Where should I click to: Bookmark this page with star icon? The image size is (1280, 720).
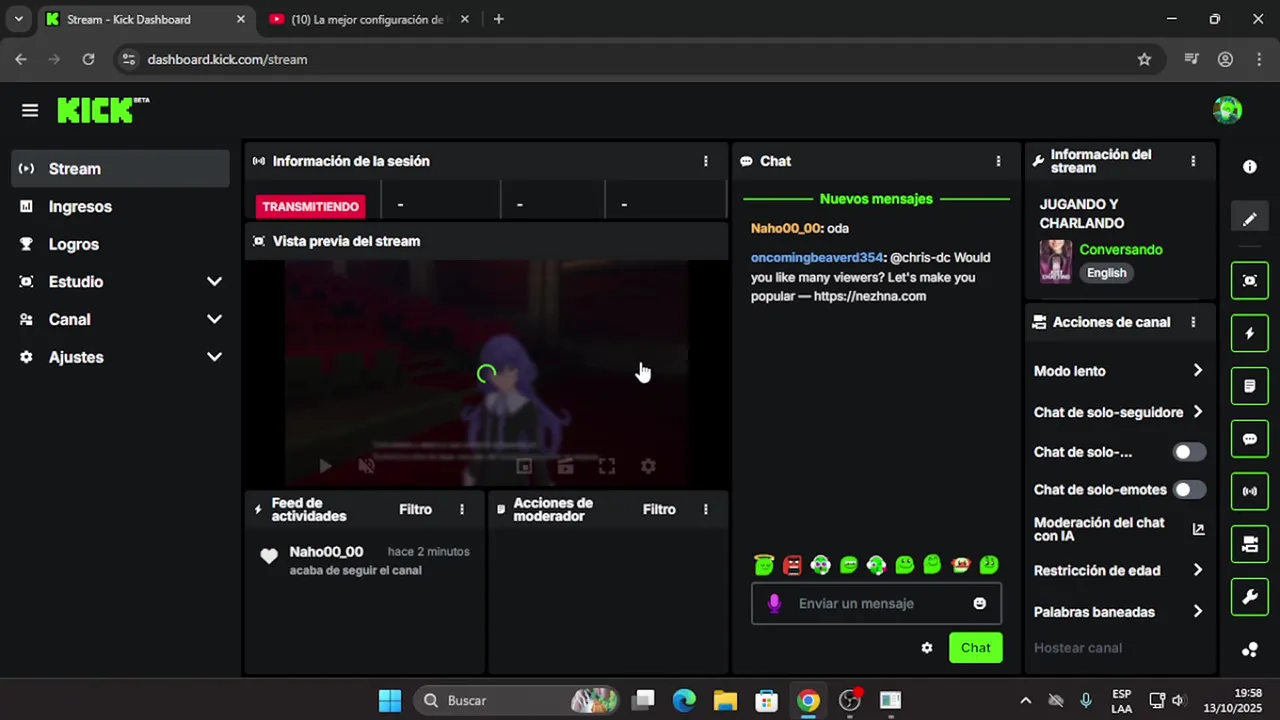pyautogui.click(x=1144, y=59)
